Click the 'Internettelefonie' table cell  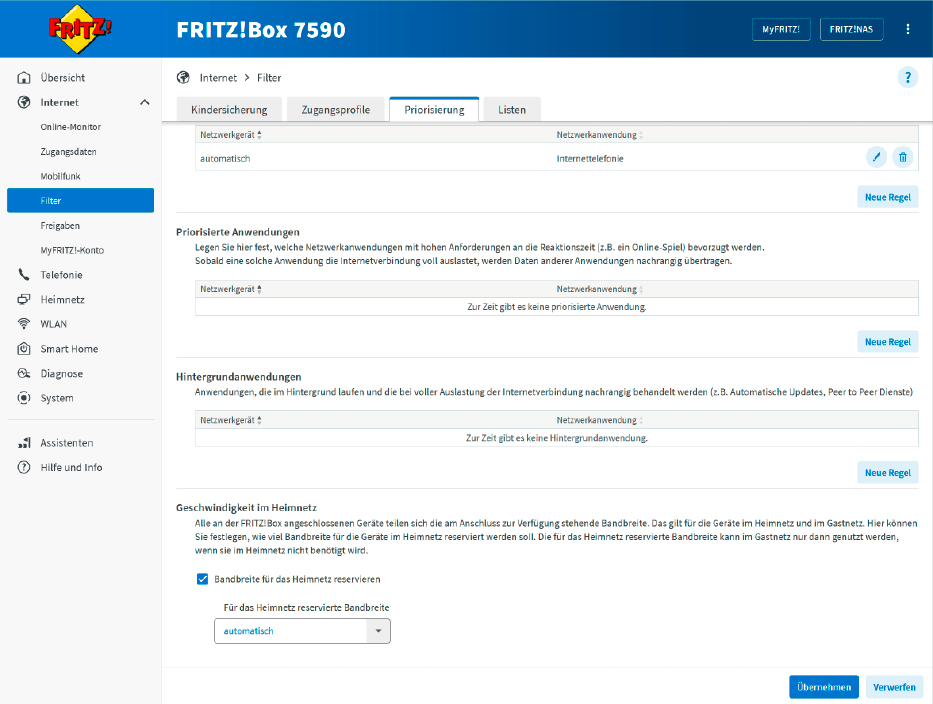point(590,158)
